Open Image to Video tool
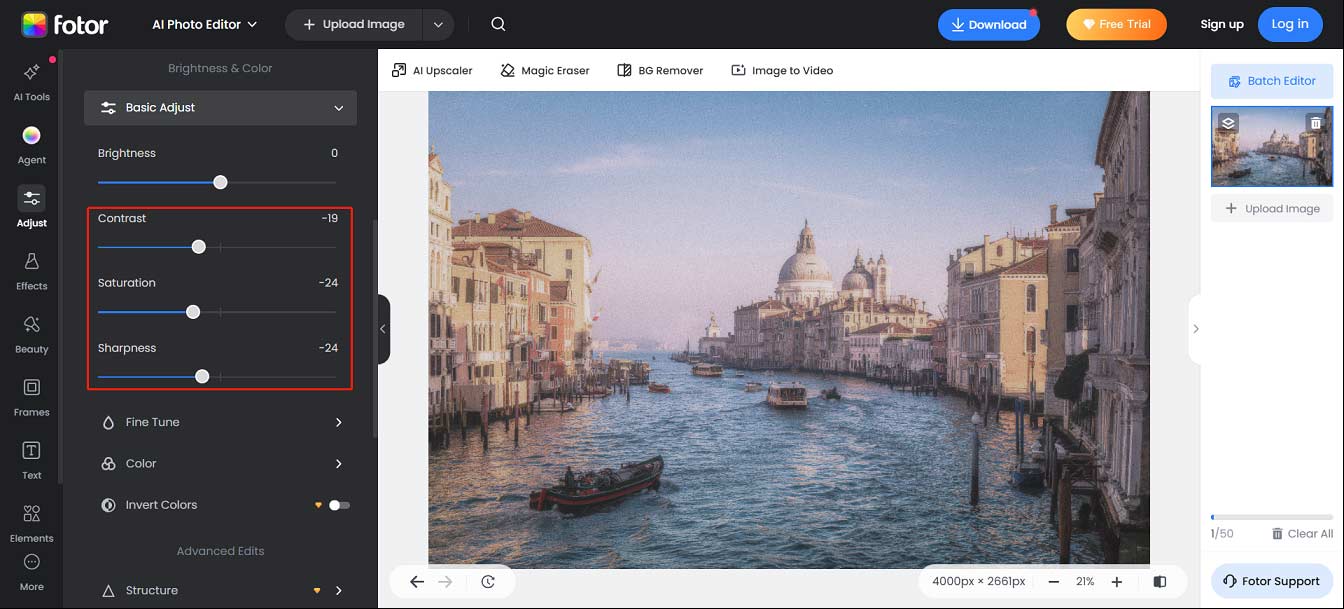 click(782, 70)
